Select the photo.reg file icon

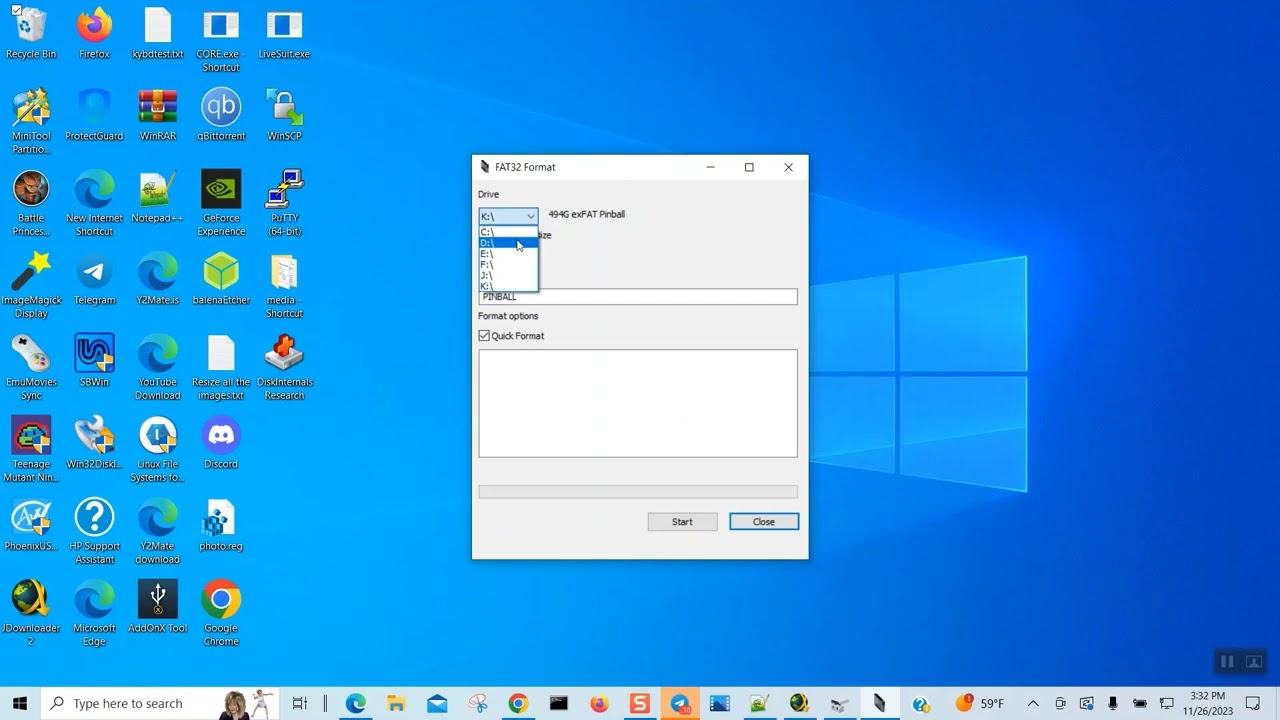coord(221,525)
